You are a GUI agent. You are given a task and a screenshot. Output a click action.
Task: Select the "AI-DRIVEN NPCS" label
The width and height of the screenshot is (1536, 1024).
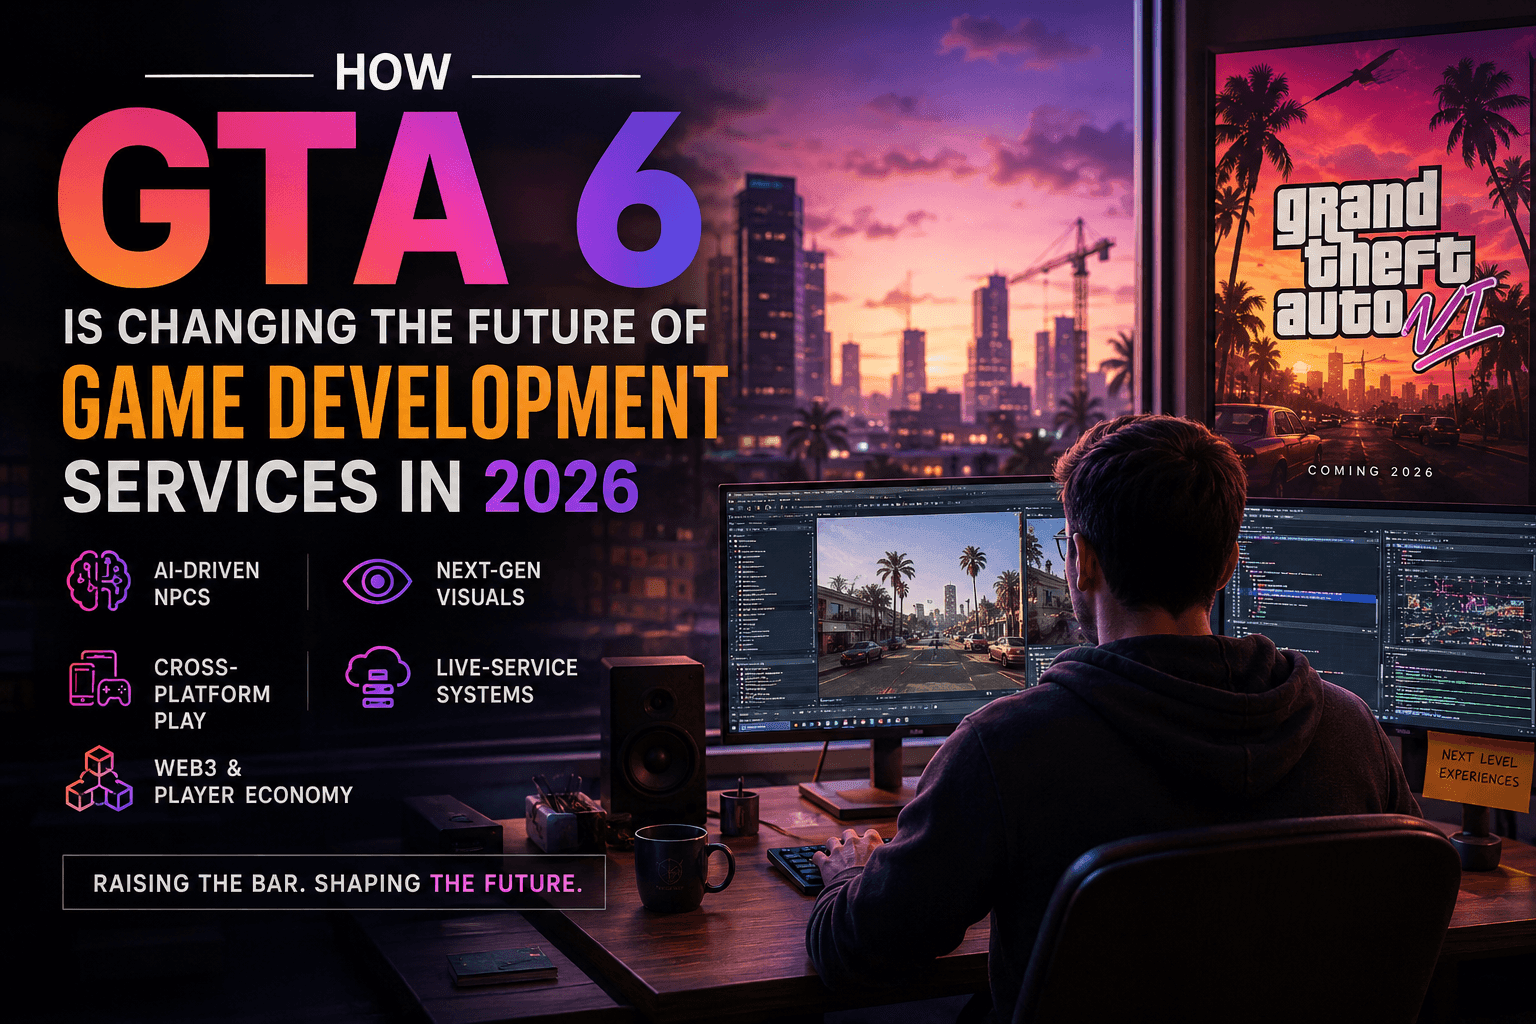206,584
